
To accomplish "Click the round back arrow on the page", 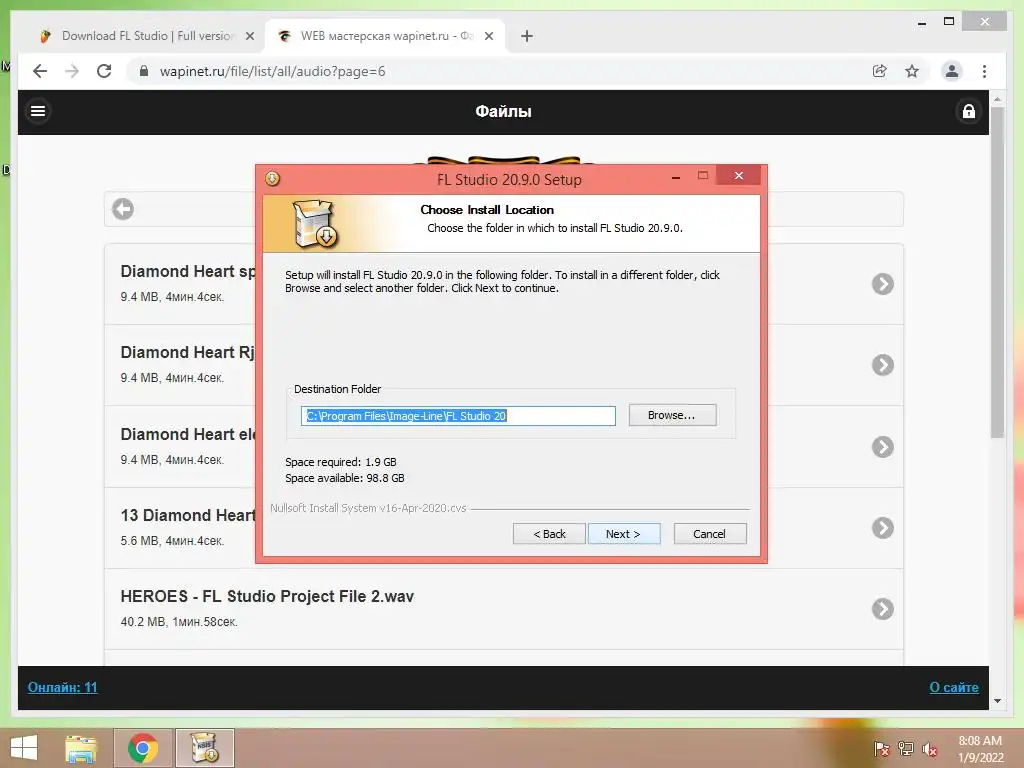I will (x=123, y=209).
